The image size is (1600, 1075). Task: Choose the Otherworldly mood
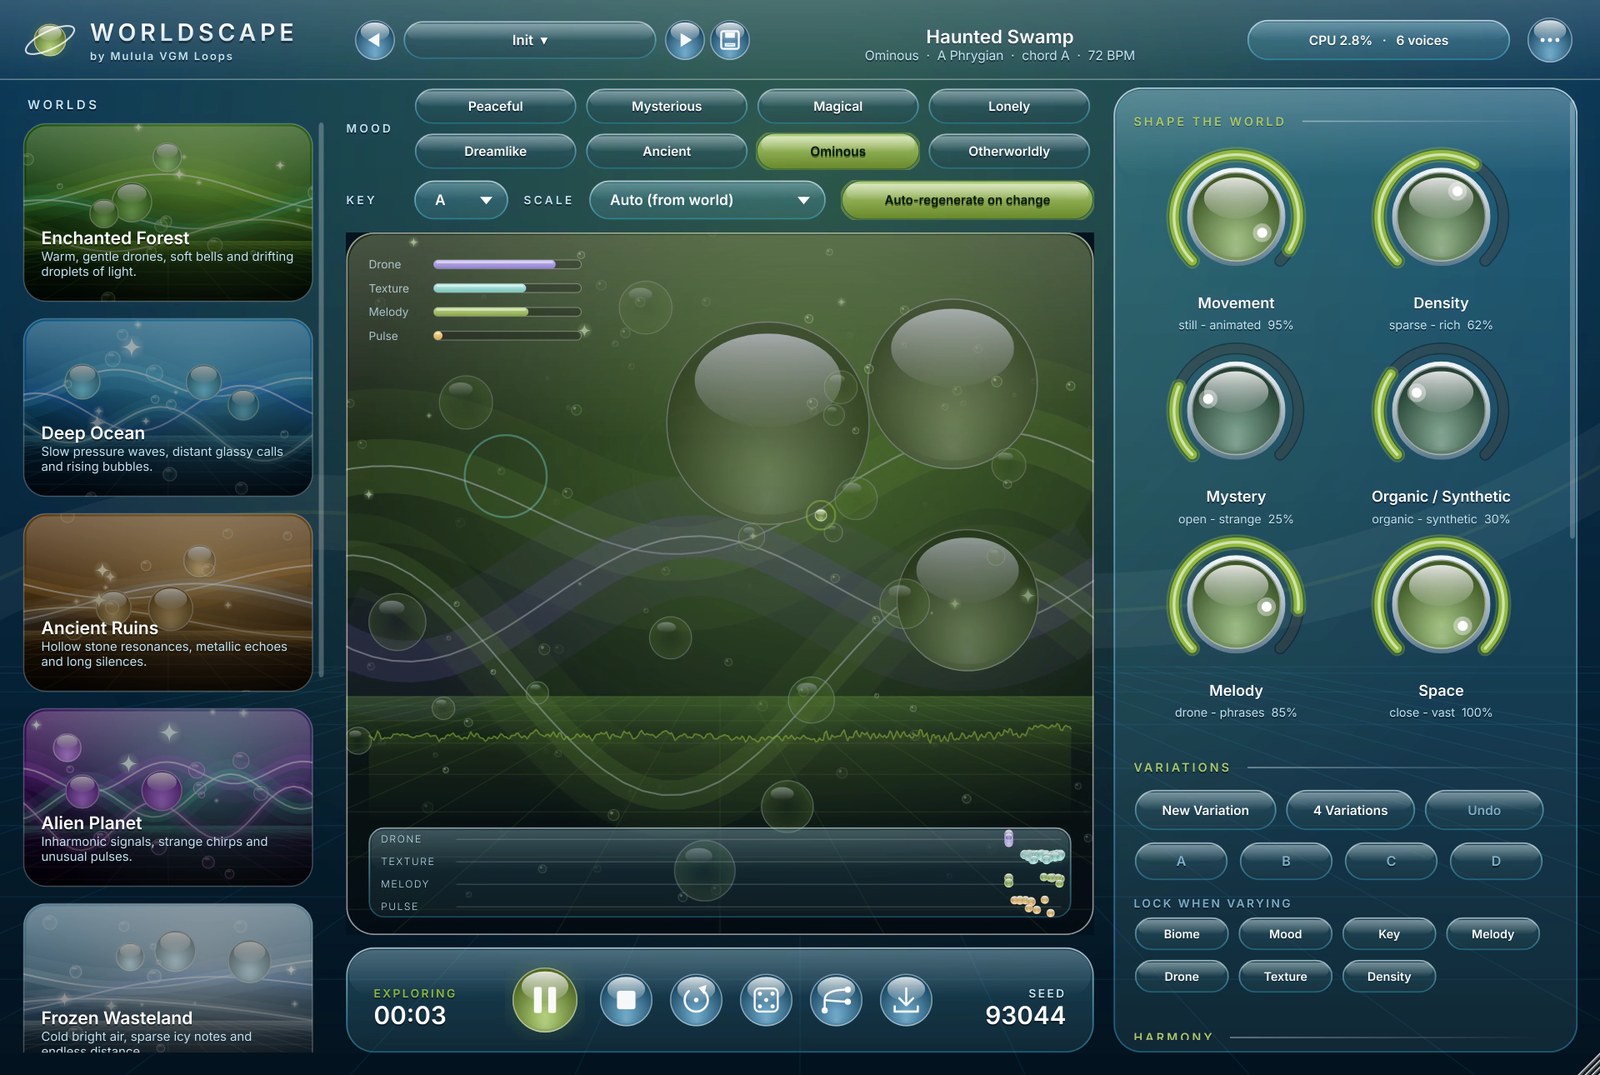pos(1009,151)
